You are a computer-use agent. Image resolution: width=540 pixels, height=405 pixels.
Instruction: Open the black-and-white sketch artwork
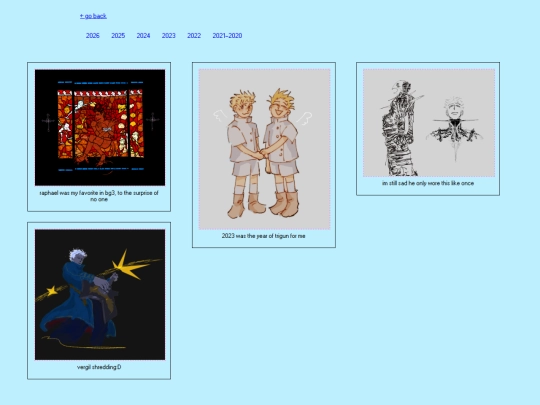click(x=429, y=123)
